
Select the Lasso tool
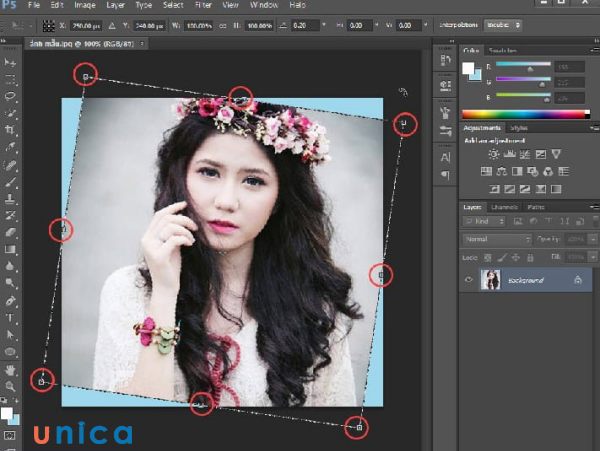tap(11, 96)
